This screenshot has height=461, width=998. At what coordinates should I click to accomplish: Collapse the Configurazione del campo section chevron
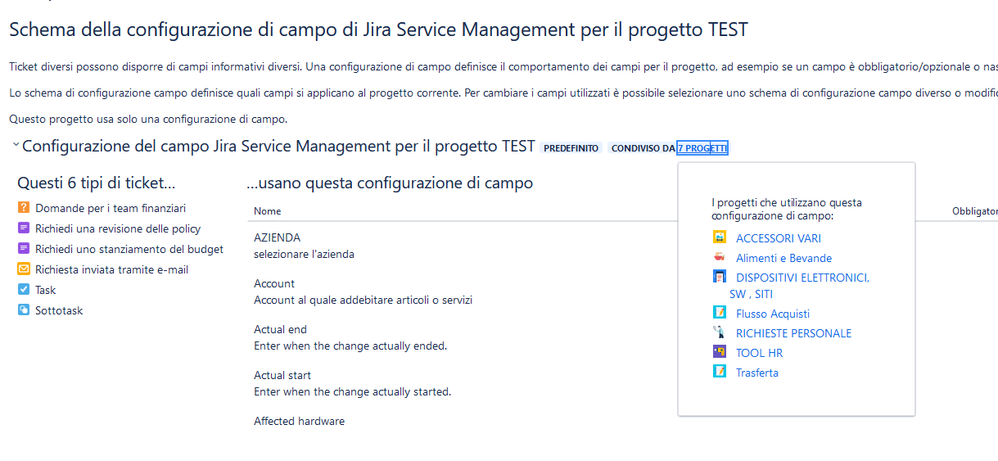click(15, 146)
